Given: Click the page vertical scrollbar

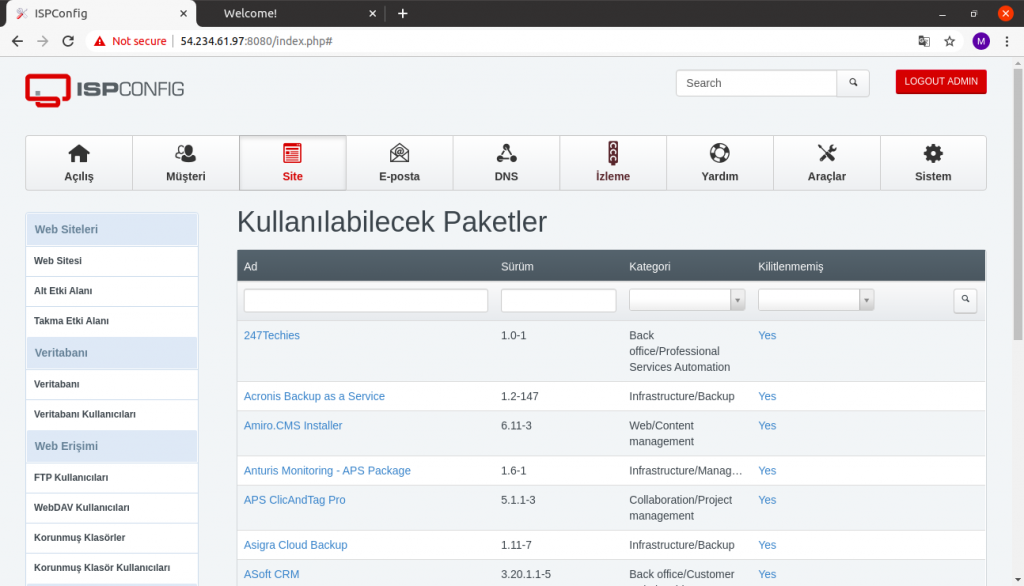Looking at the screenshot, I should click(x=1018, y=204).
